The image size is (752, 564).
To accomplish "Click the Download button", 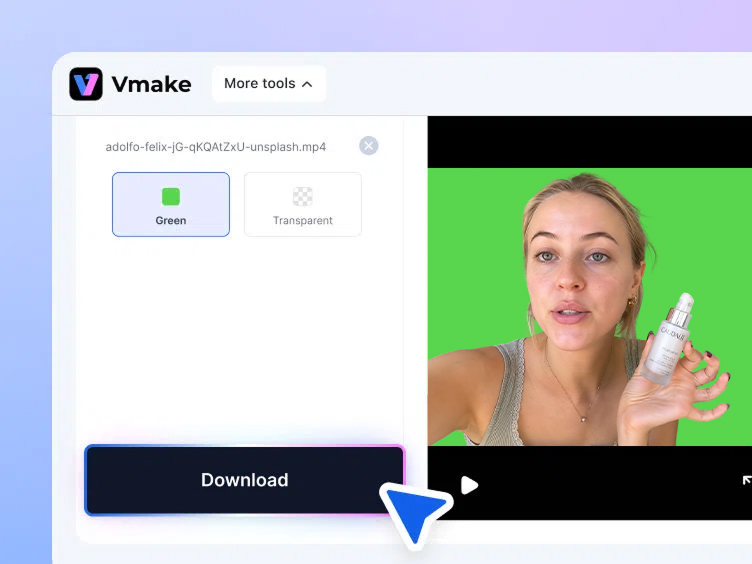I will [245, 480].
